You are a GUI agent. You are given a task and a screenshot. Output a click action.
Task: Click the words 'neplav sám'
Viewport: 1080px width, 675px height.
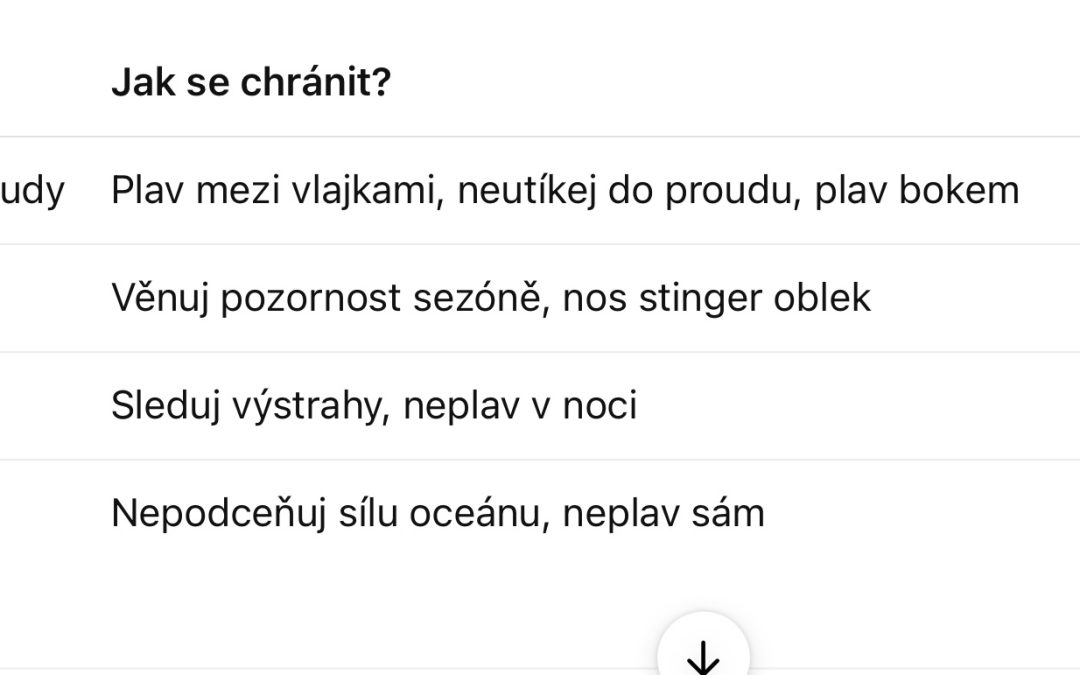click(x=663, y=514)
